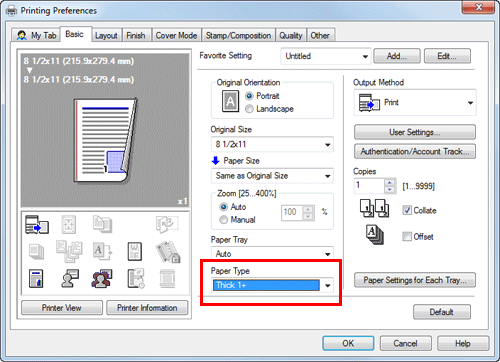
Task: Click the print output method icon in status panel
Action: pyautogui.click(x=37, y=225)
